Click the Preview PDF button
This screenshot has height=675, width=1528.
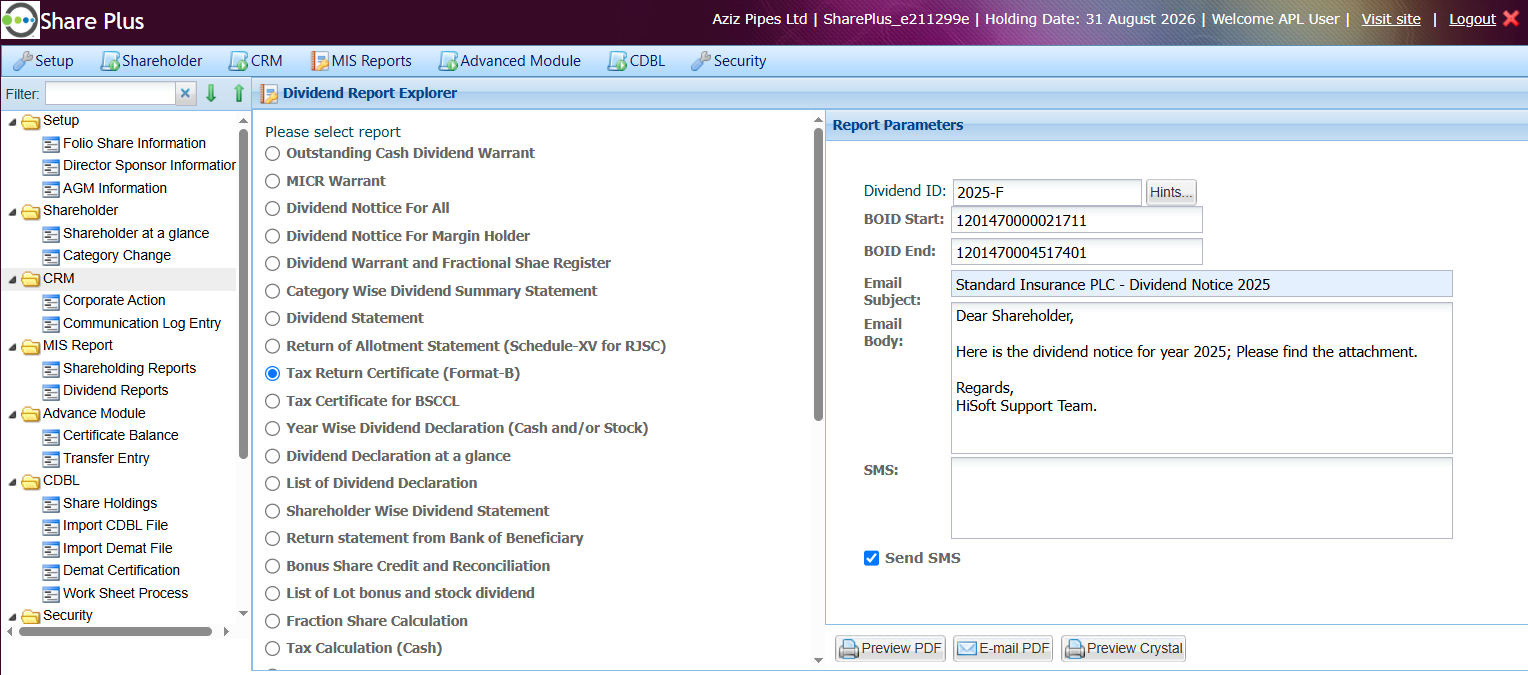point(890,649)
